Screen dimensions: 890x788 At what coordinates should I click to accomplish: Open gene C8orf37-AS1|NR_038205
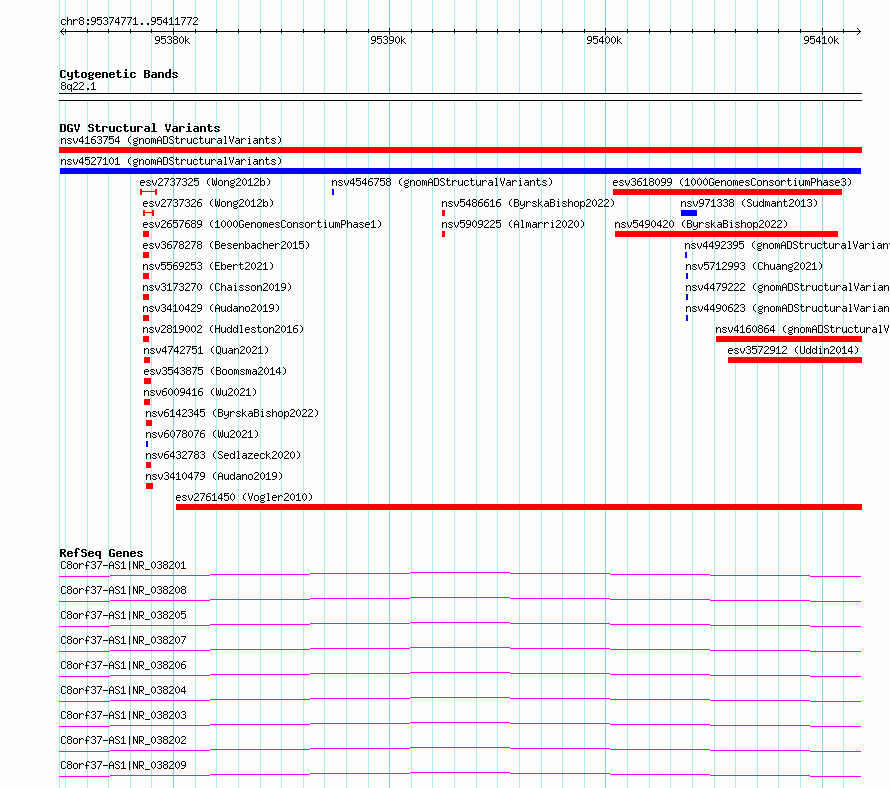(123, 615)
